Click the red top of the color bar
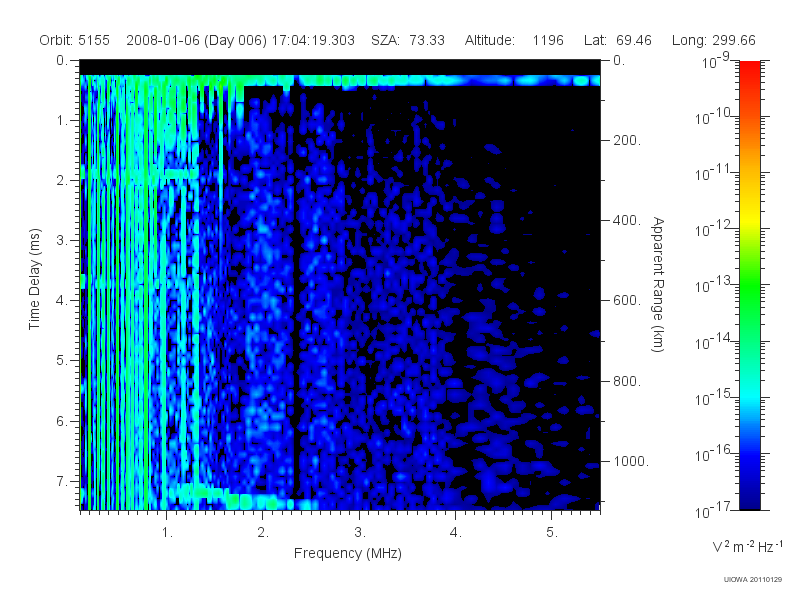The width and height of the screenshot is (800, 600). point(749,69)
